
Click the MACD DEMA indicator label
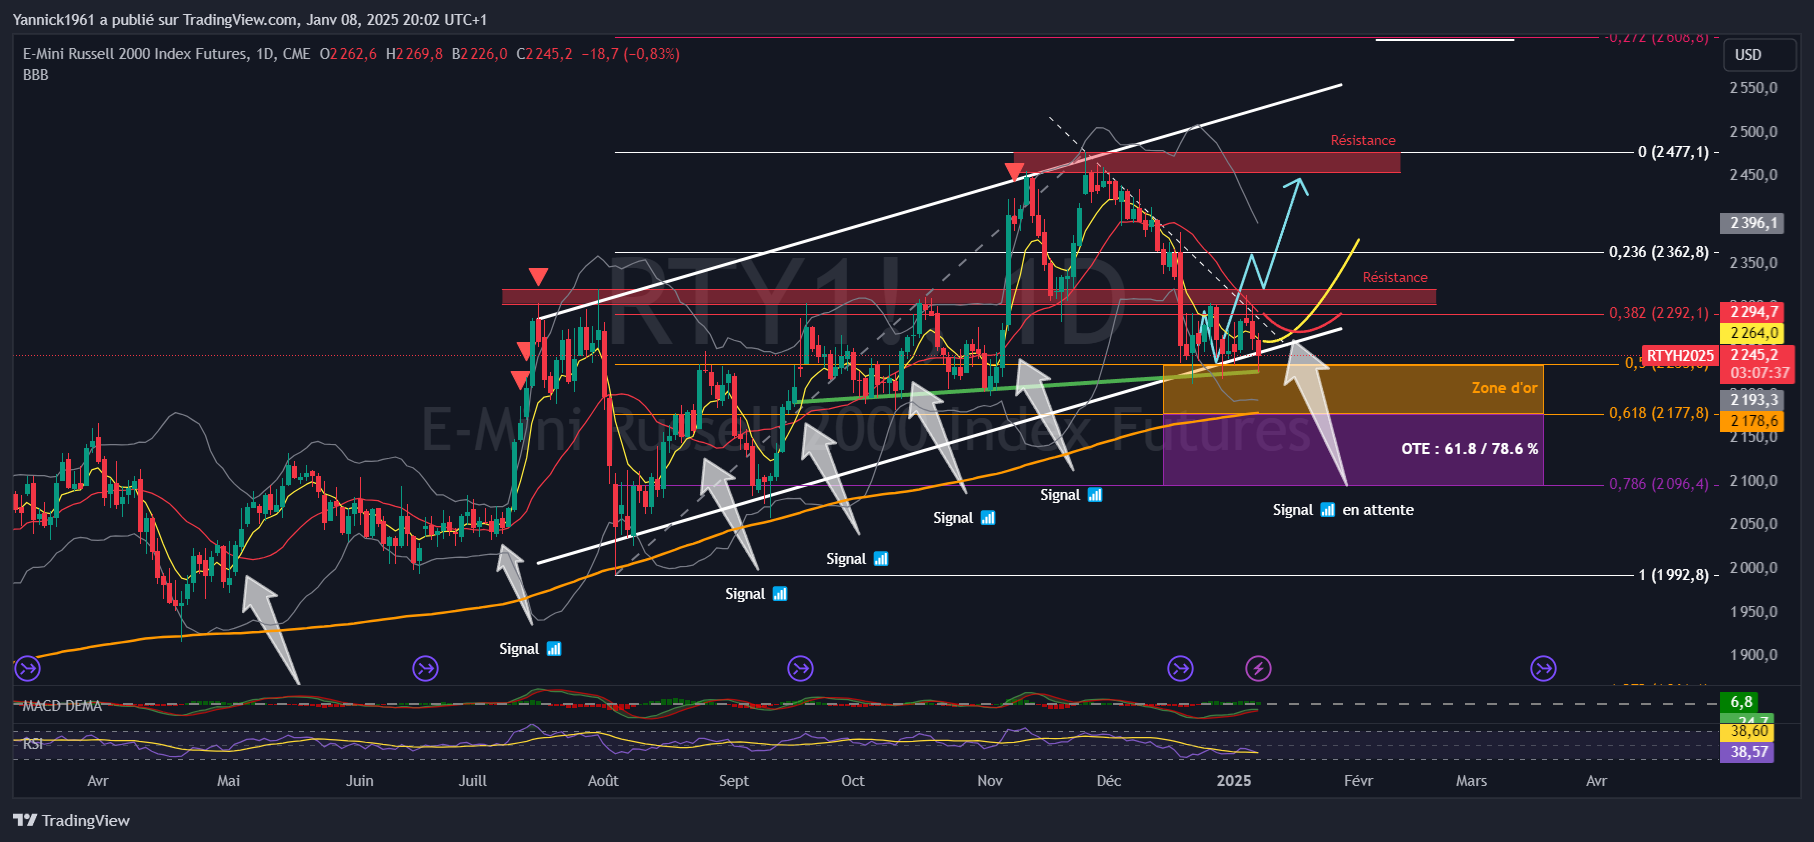point(62,706)
